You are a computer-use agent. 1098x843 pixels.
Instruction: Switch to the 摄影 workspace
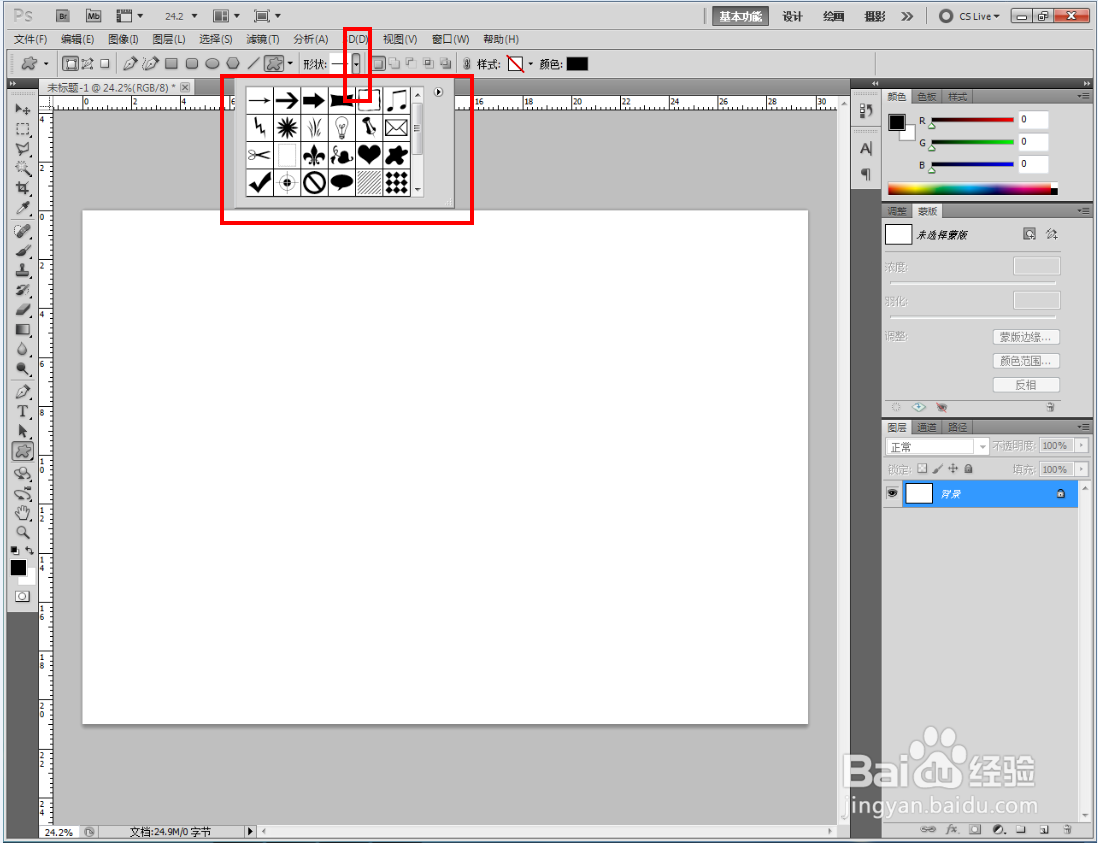tap(875, 15)
